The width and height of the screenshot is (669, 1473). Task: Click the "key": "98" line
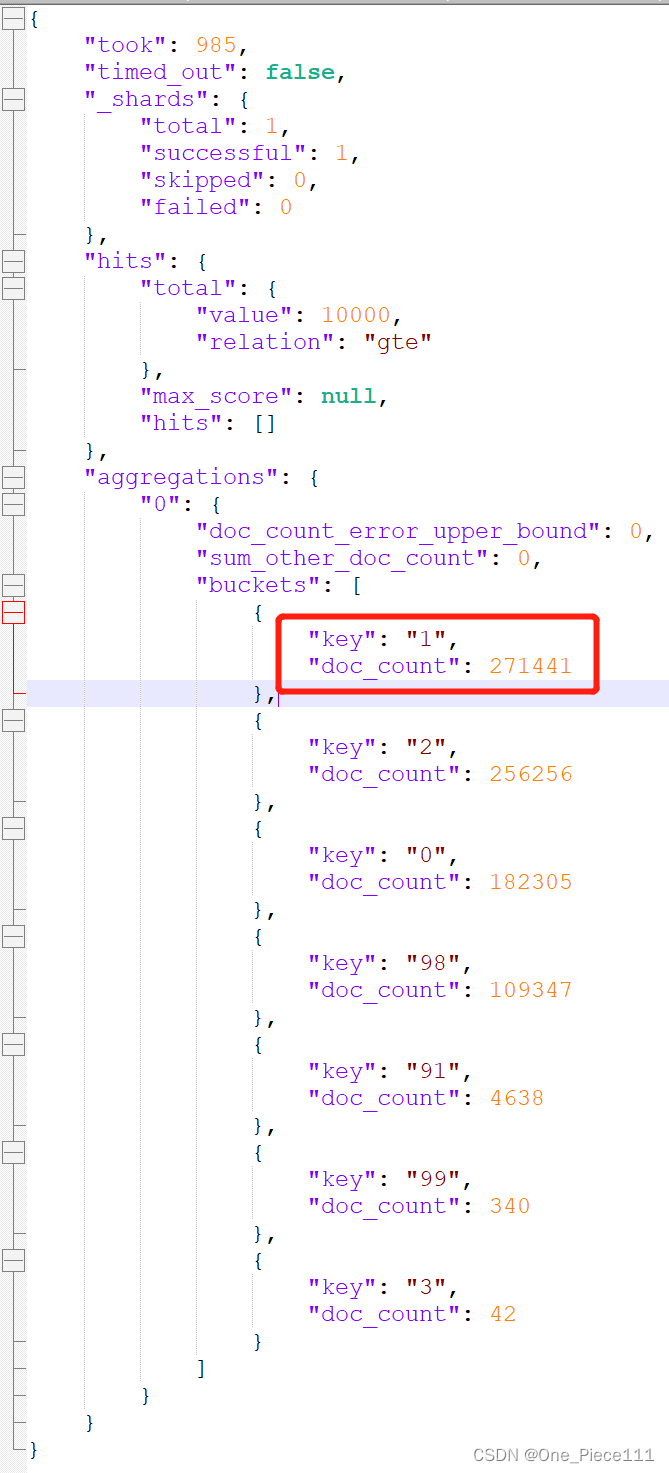click(x=390, y=963)
